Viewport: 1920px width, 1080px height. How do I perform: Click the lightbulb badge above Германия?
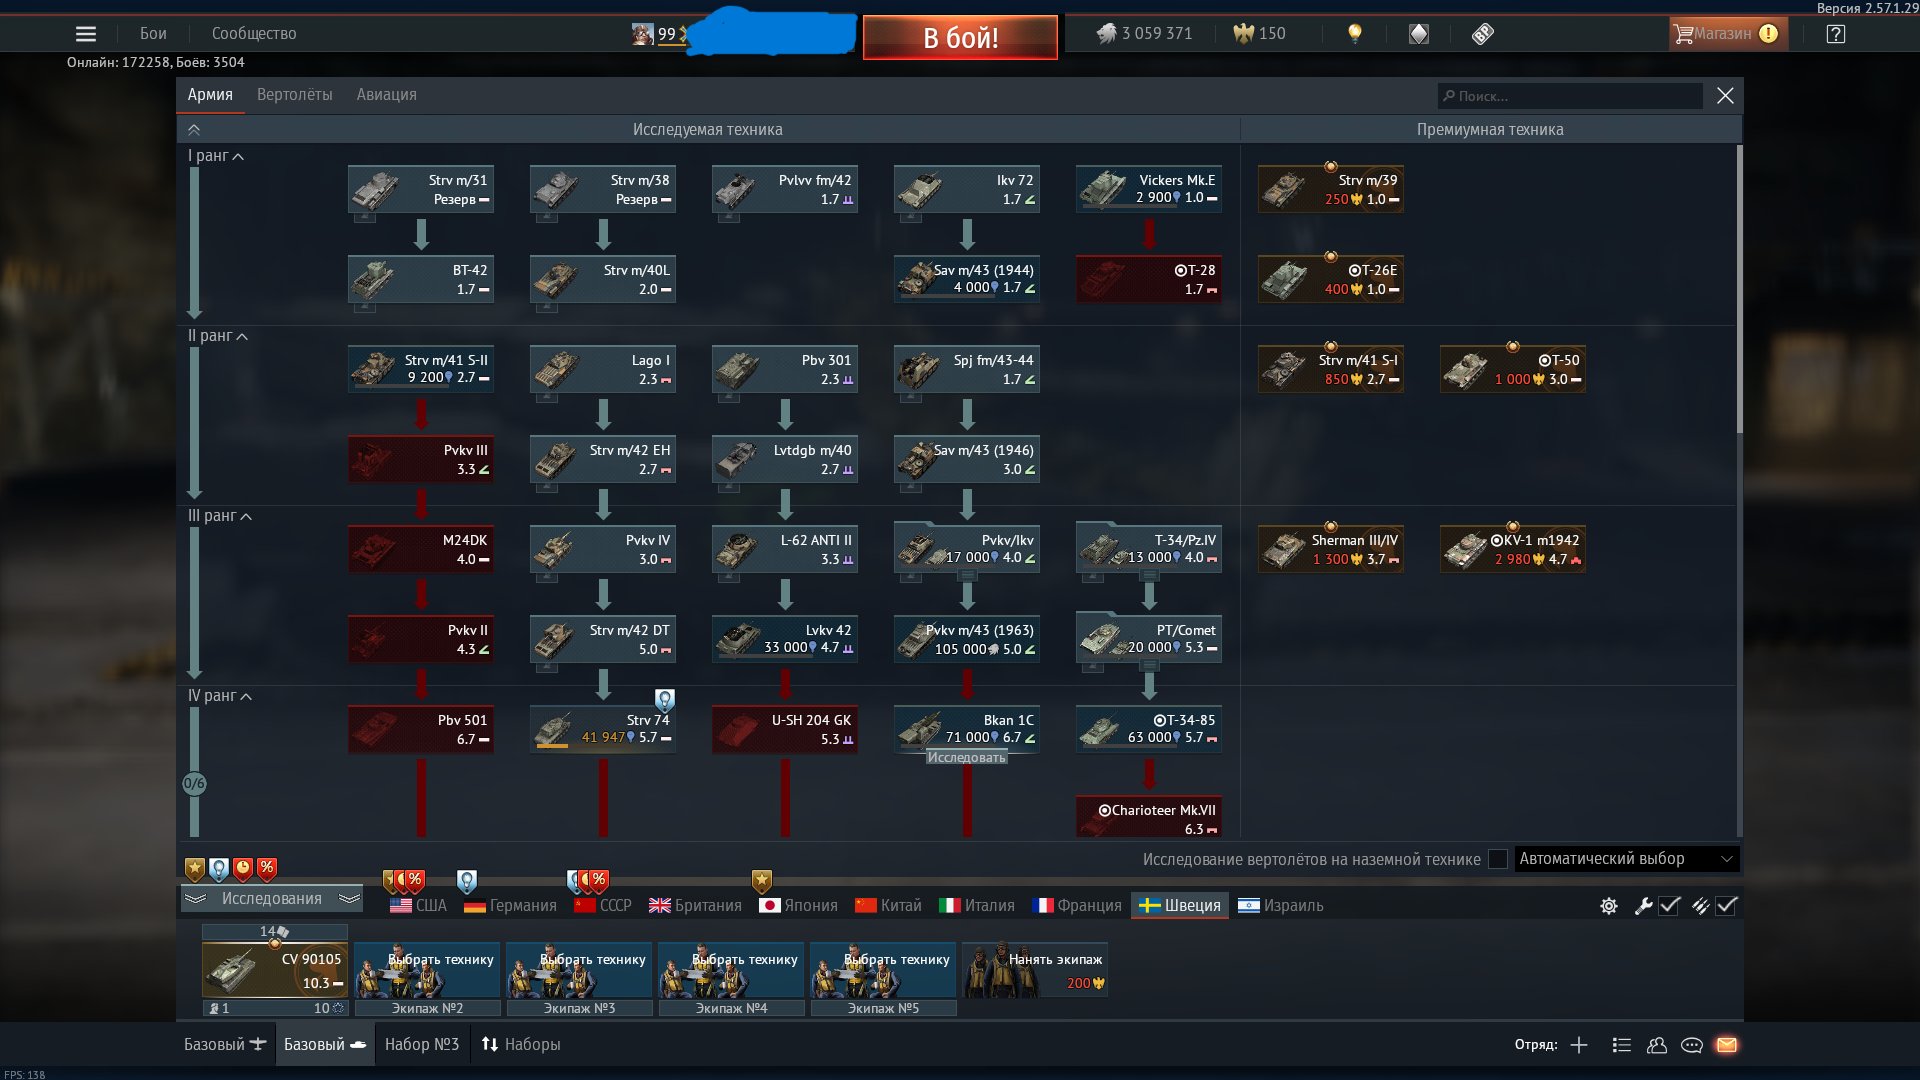[x=467, y=881]
